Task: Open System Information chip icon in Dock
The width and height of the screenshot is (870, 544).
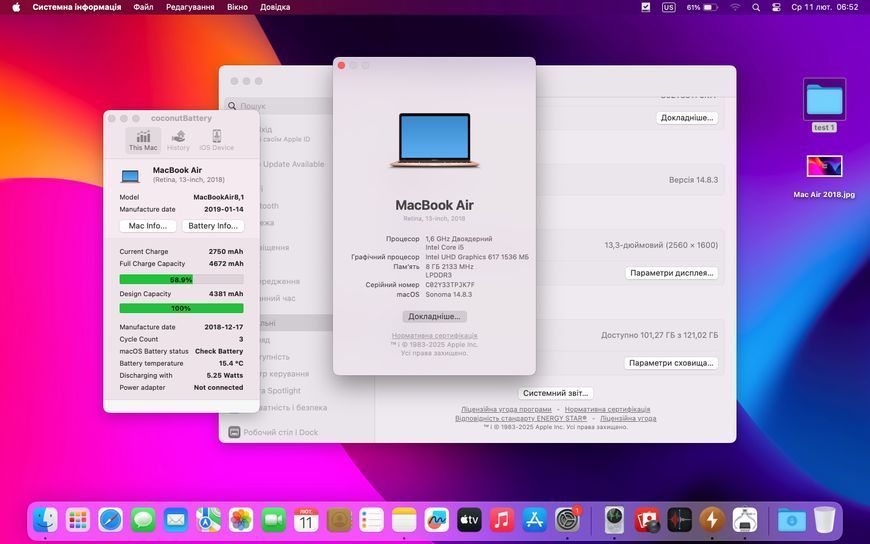Action: tap(614, 520)
